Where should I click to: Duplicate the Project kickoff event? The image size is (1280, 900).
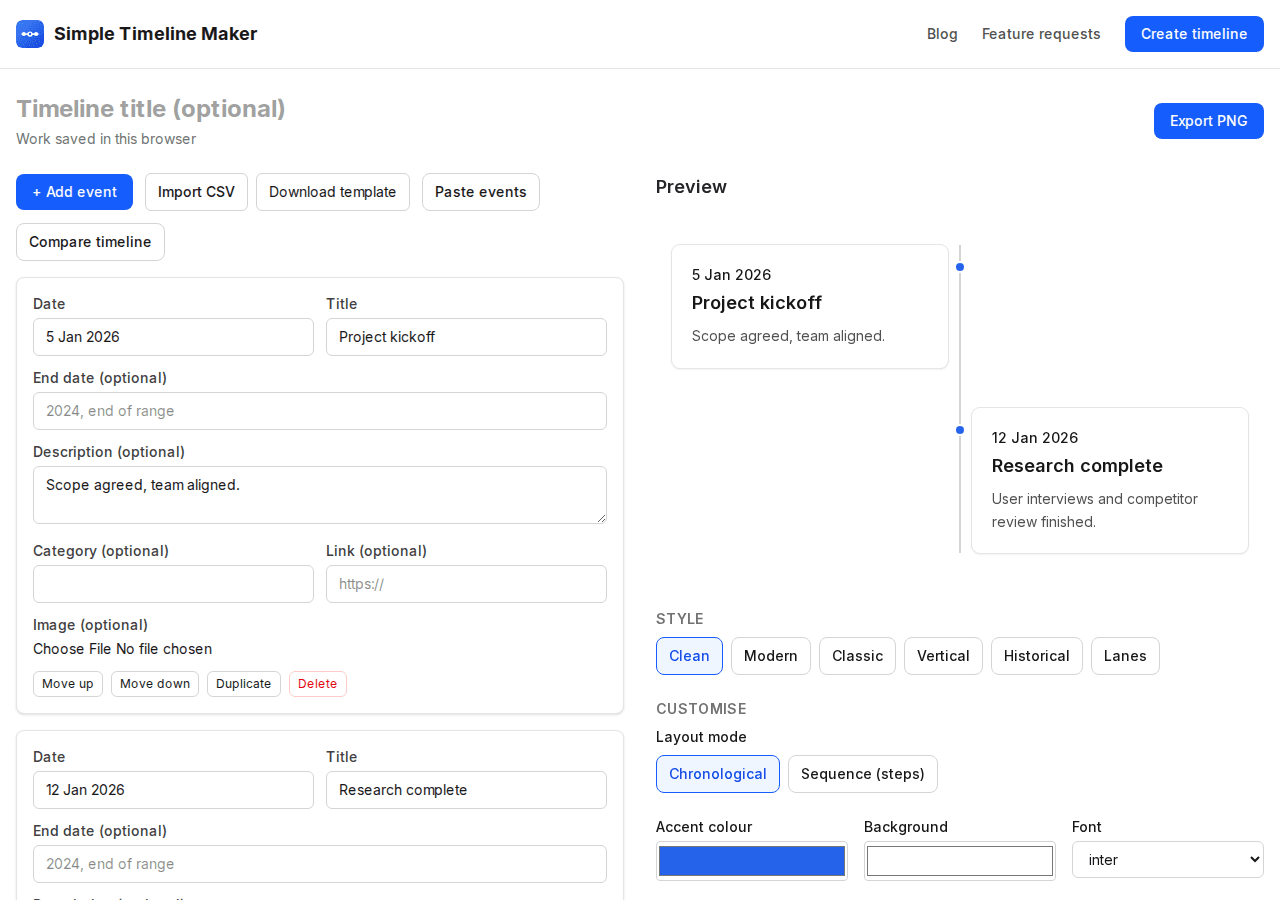pyautogui.click(x=244, y=684)
